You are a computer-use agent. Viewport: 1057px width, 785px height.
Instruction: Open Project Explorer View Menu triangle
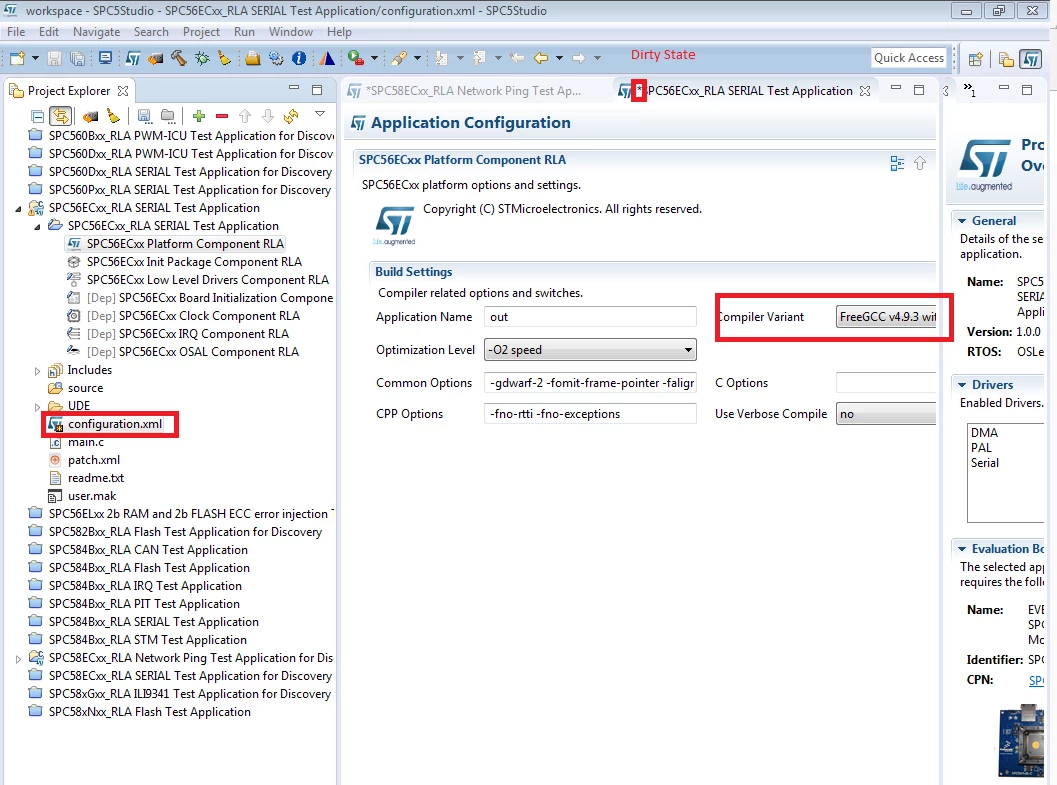(320, 115)
